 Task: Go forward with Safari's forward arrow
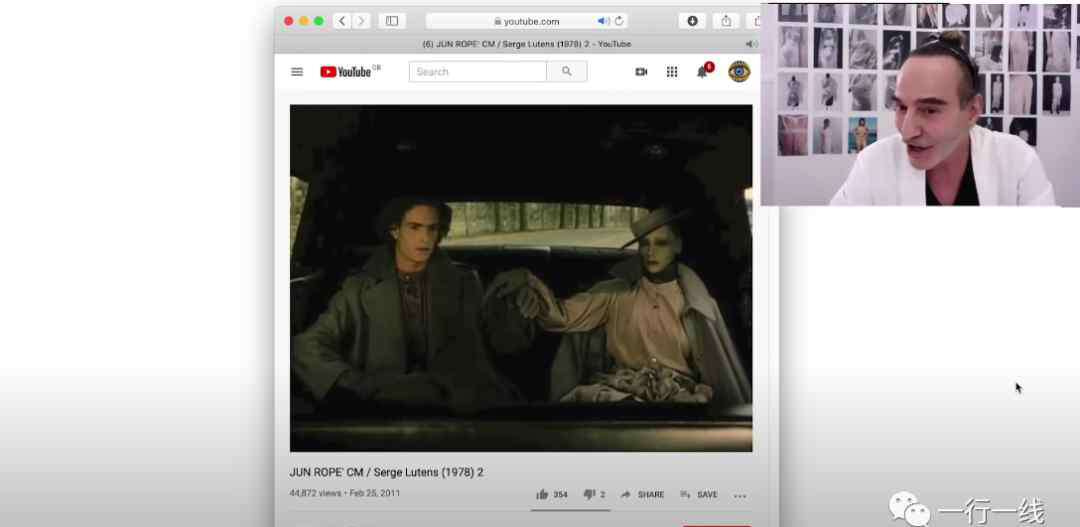[x=361, y=21]
